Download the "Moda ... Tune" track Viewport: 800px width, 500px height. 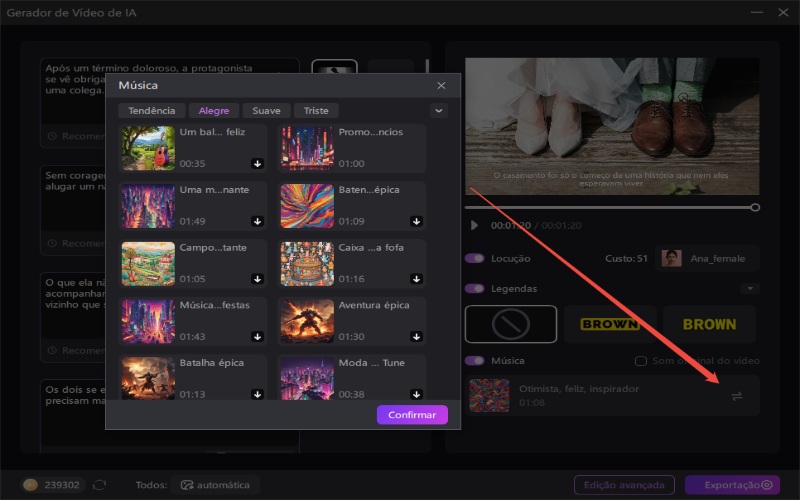416,394
